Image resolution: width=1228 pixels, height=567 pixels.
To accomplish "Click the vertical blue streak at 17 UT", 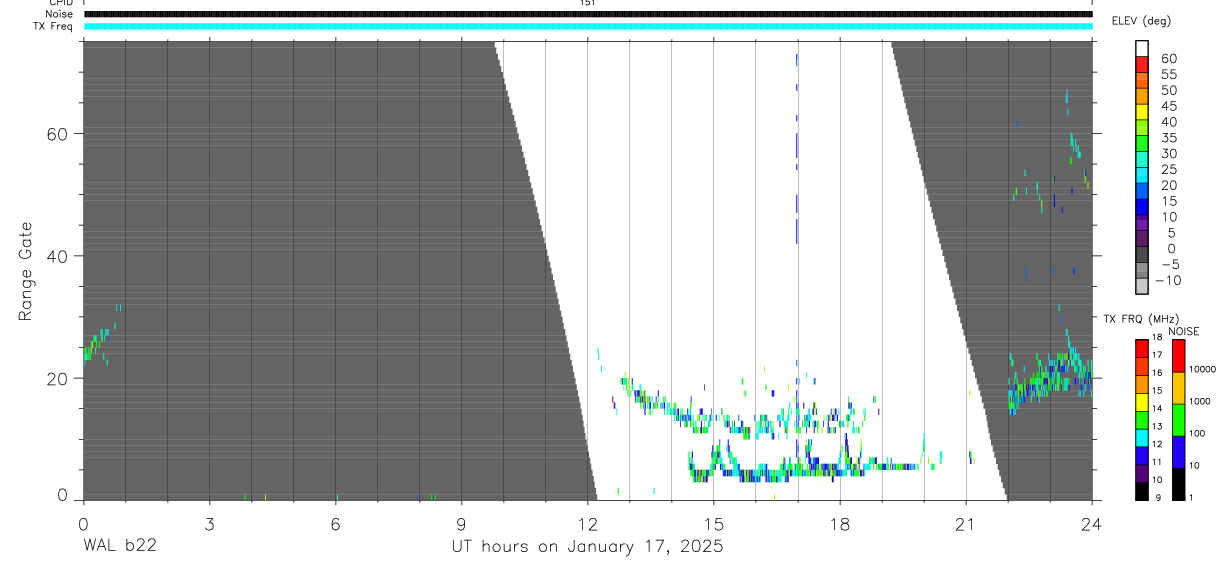I will tap(797, 148).
